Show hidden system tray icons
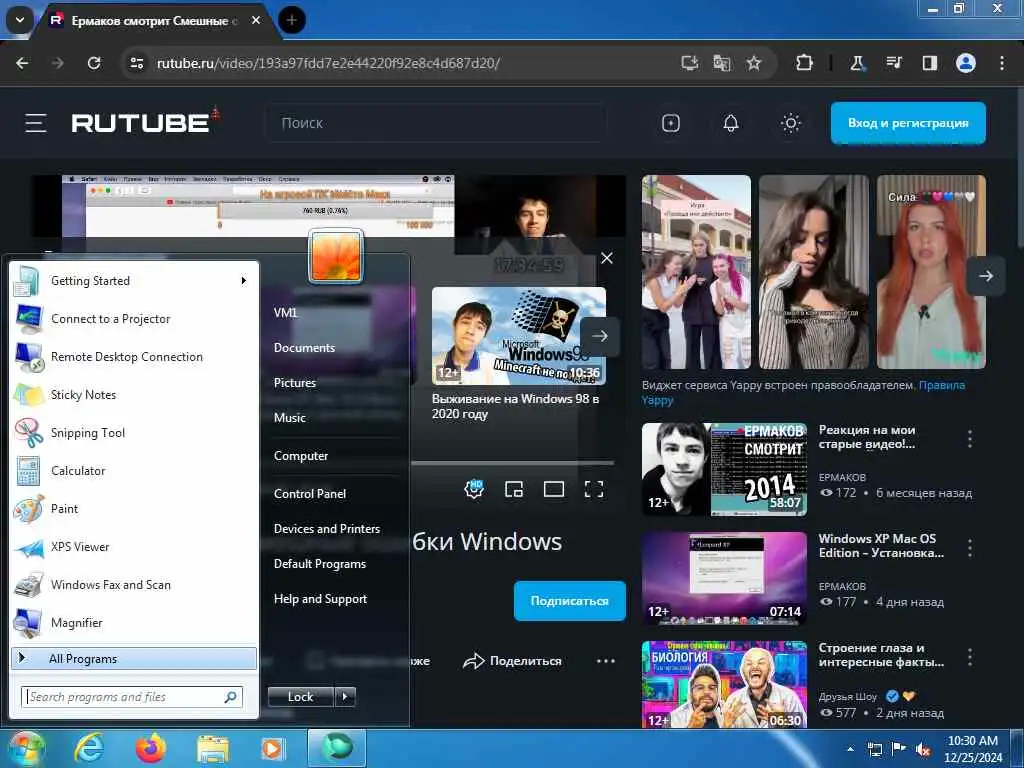This screenshot has width=1024, height=768. coord(850,749)
